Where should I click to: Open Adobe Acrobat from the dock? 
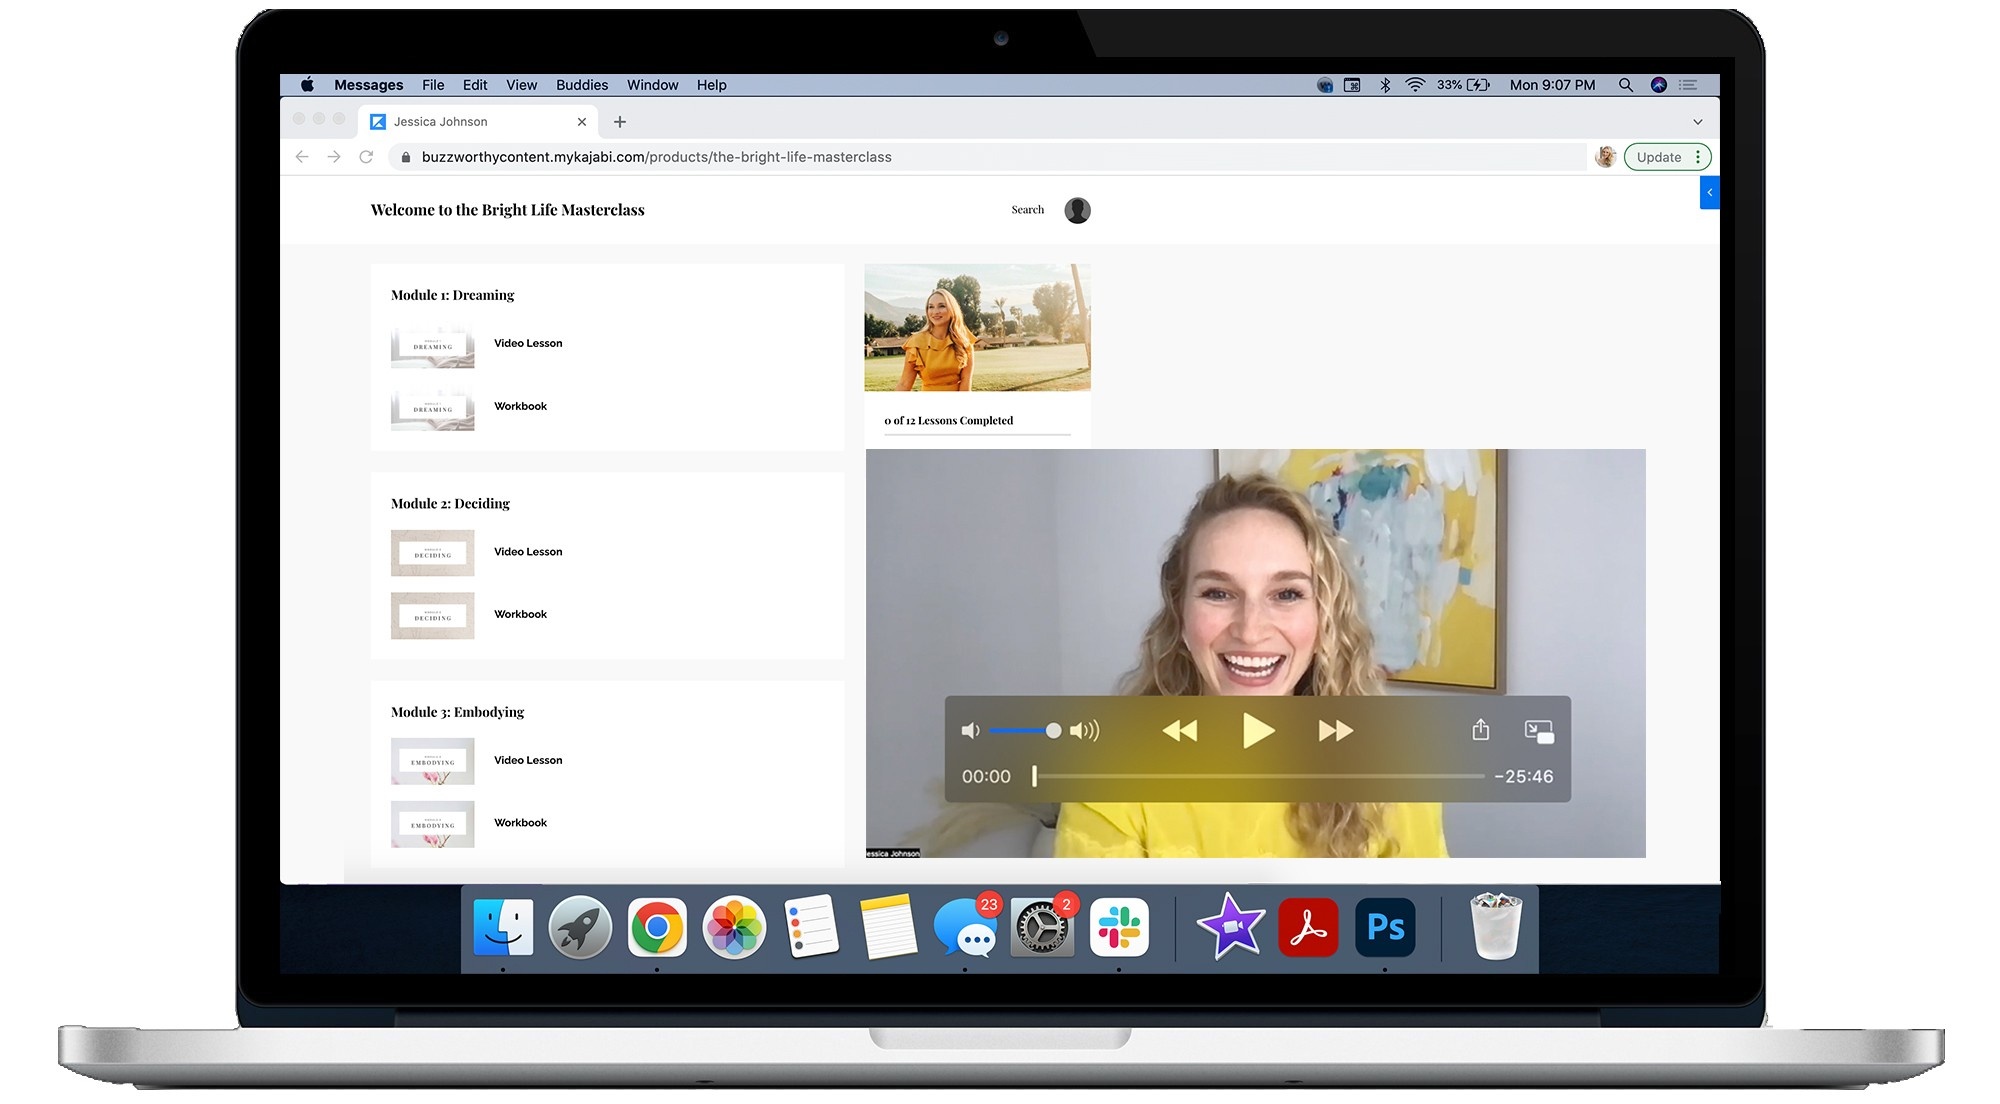coord(1308,928)
